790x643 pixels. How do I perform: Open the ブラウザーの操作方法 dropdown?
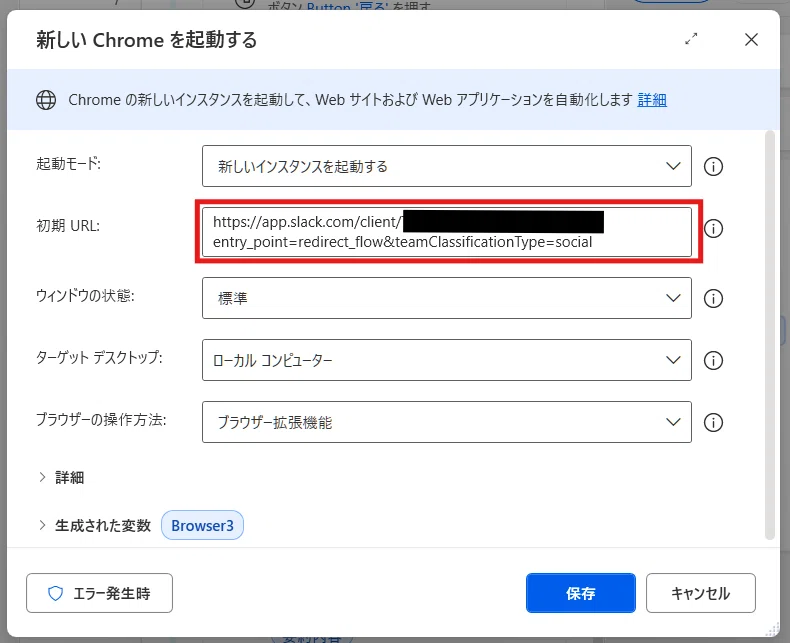tap(446, 422)
